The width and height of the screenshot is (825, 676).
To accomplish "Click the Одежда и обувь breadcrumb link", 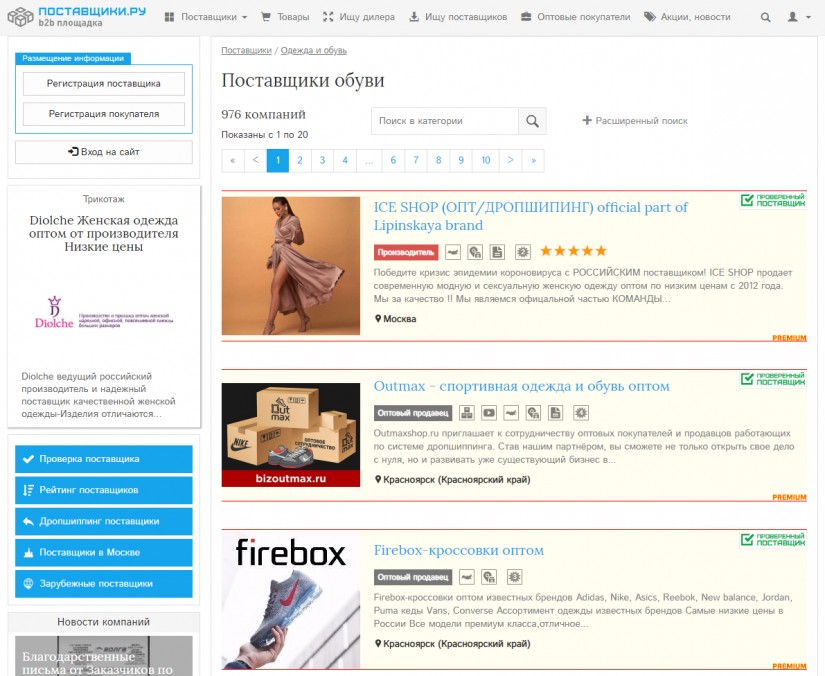I will [x=314, y=51].
